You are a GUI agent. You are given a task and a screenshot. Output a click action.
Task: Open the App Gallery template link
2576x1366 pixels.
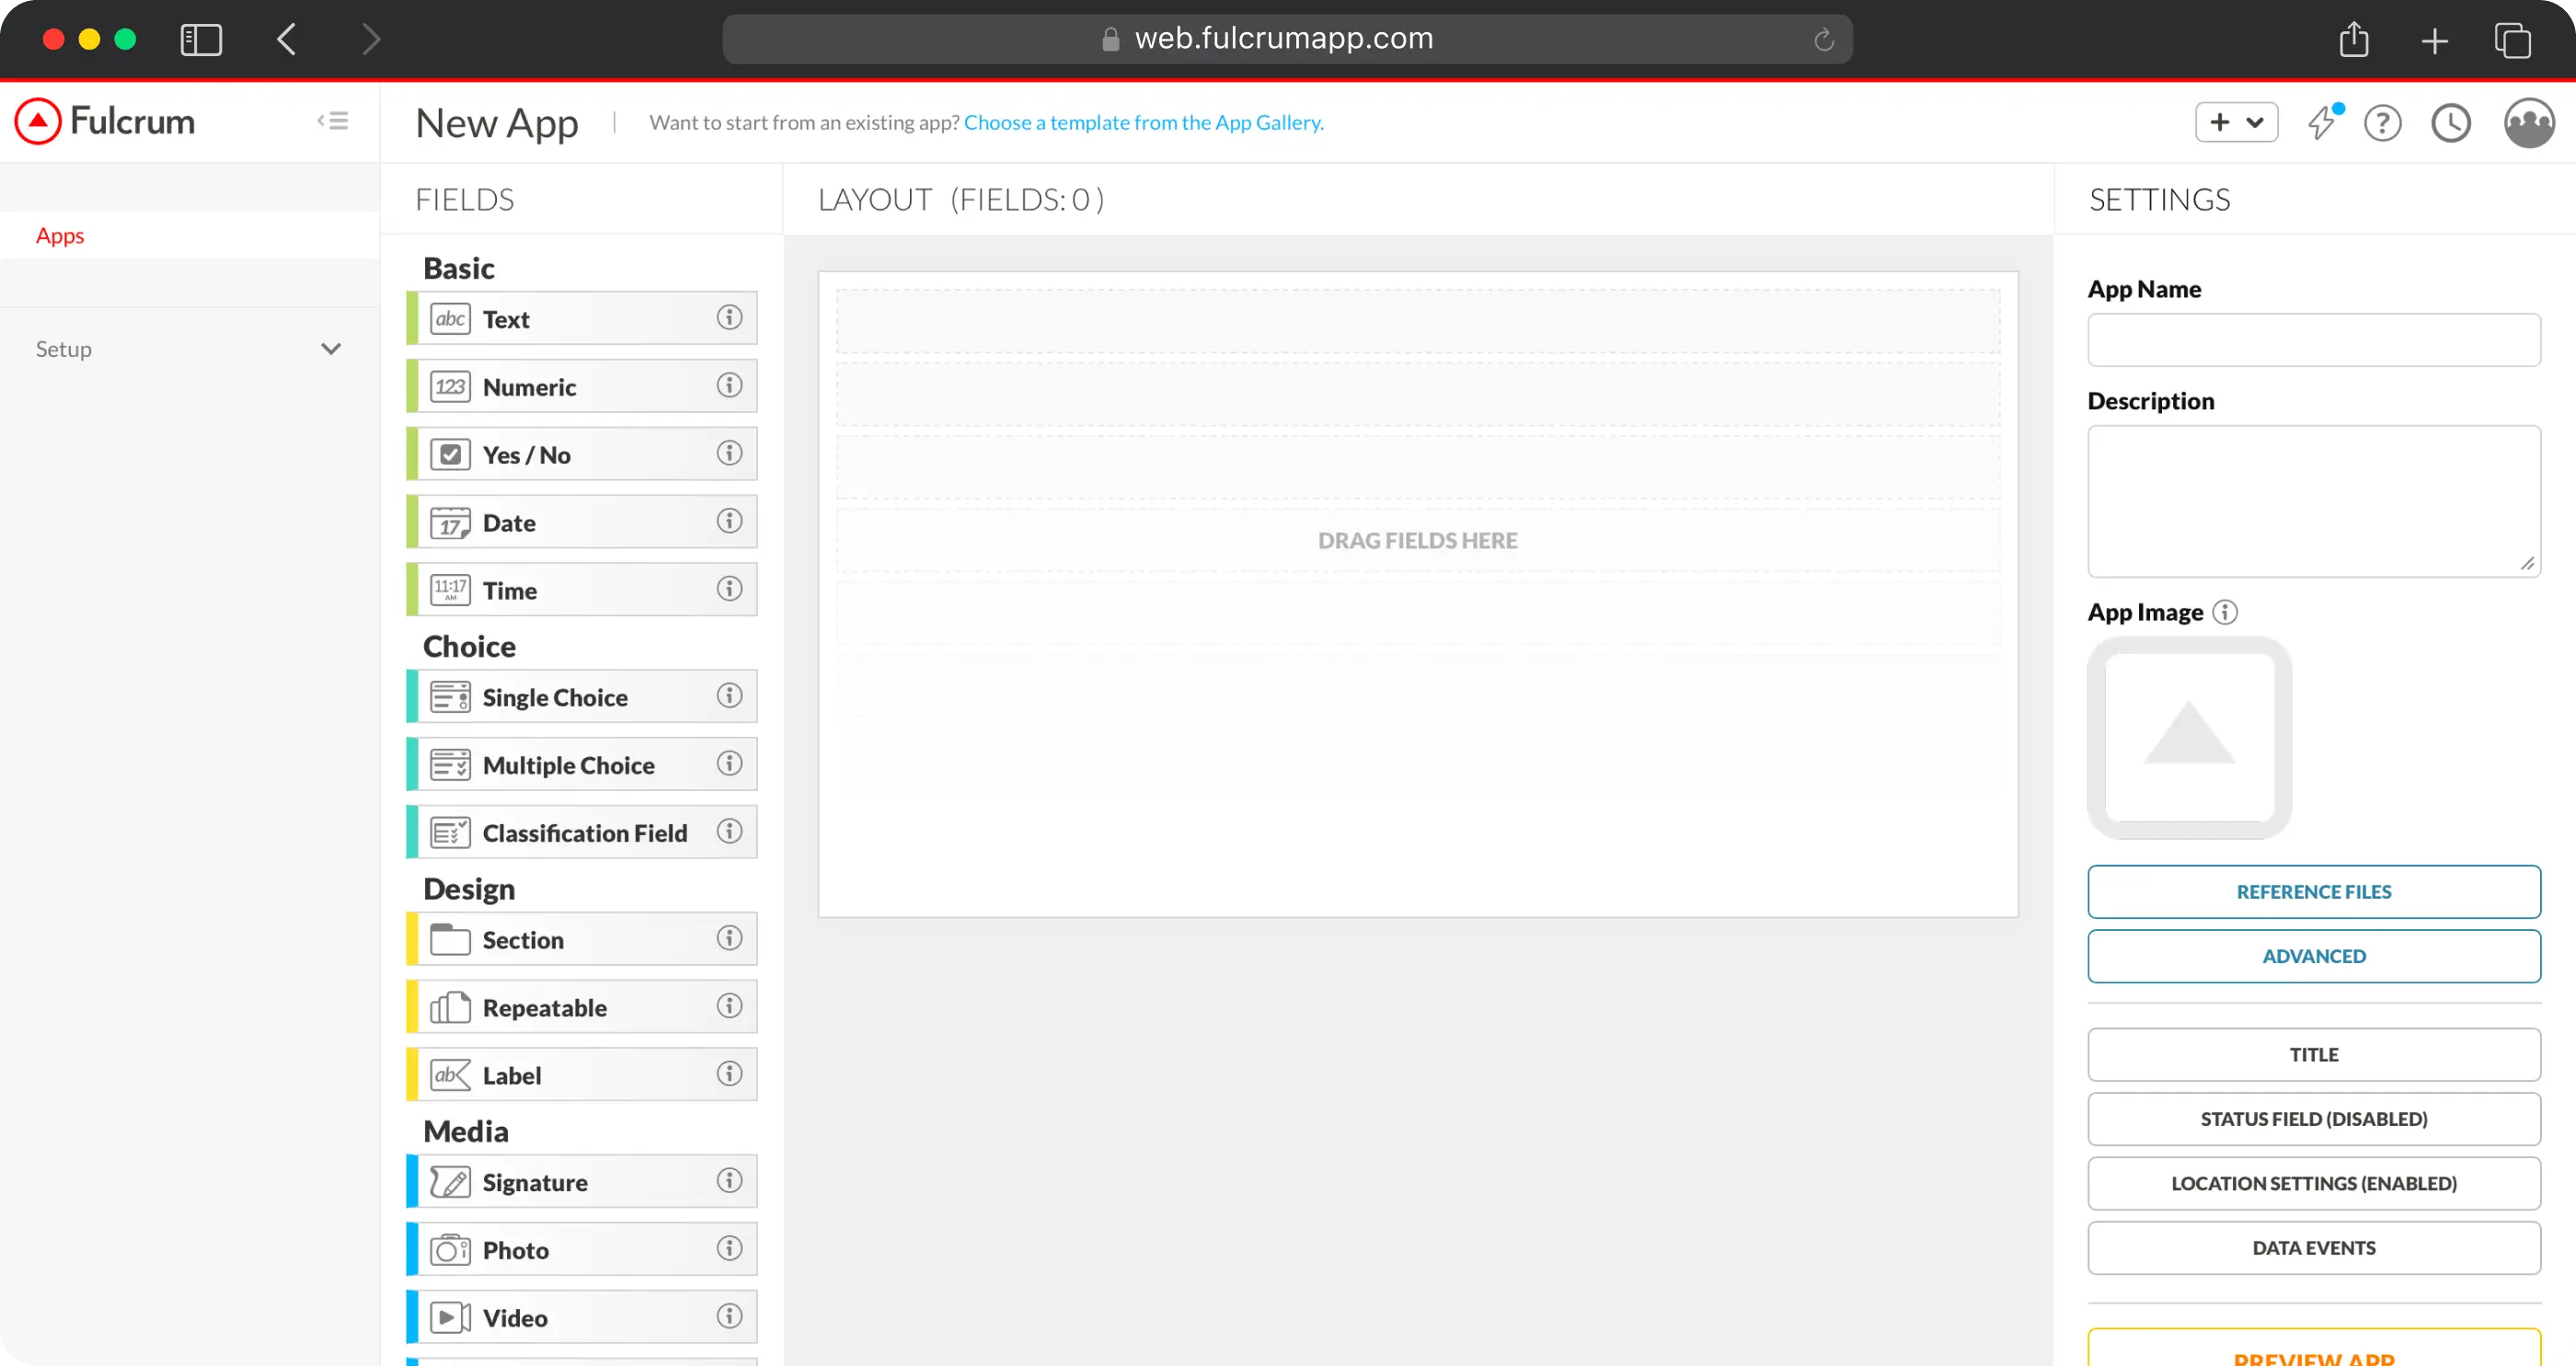coord(1143,122)
